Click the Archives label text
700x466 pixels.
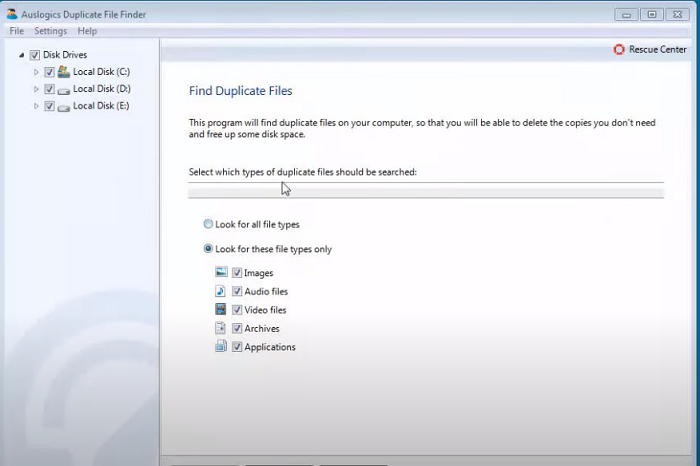pos(262,329)
